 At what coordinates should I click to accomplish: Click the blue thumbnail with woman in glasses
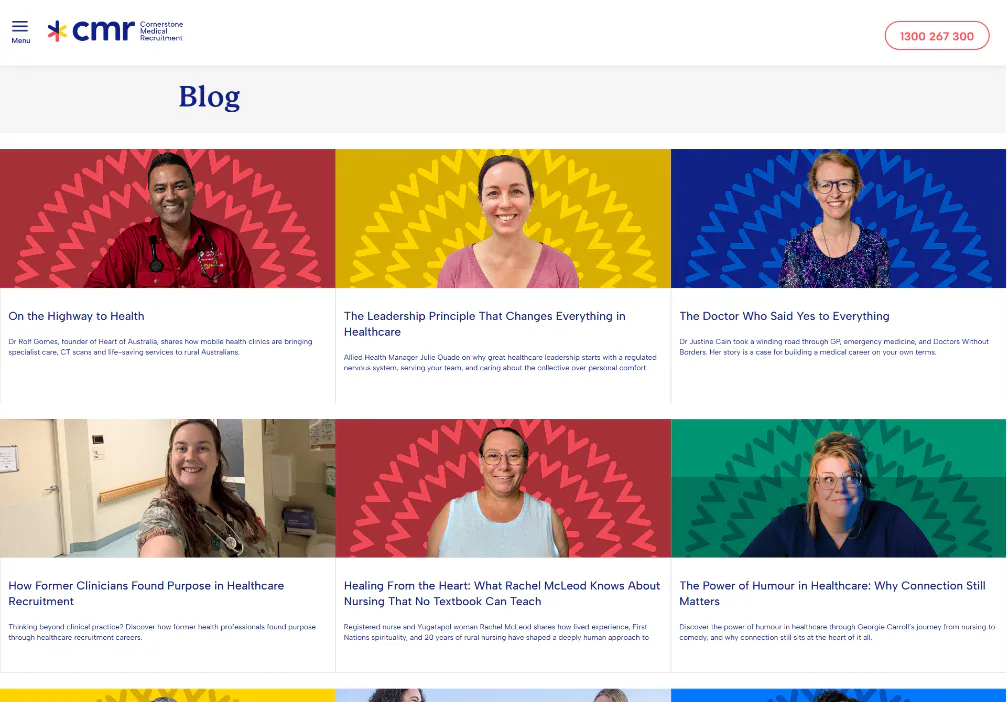click(838, 218)
